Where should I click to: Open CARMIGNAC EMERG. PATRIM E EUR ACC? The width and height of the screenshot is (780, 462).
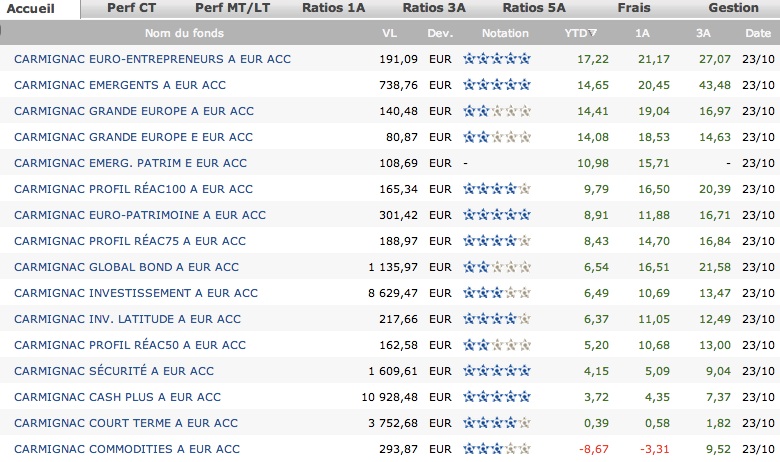tap(130, 163)
